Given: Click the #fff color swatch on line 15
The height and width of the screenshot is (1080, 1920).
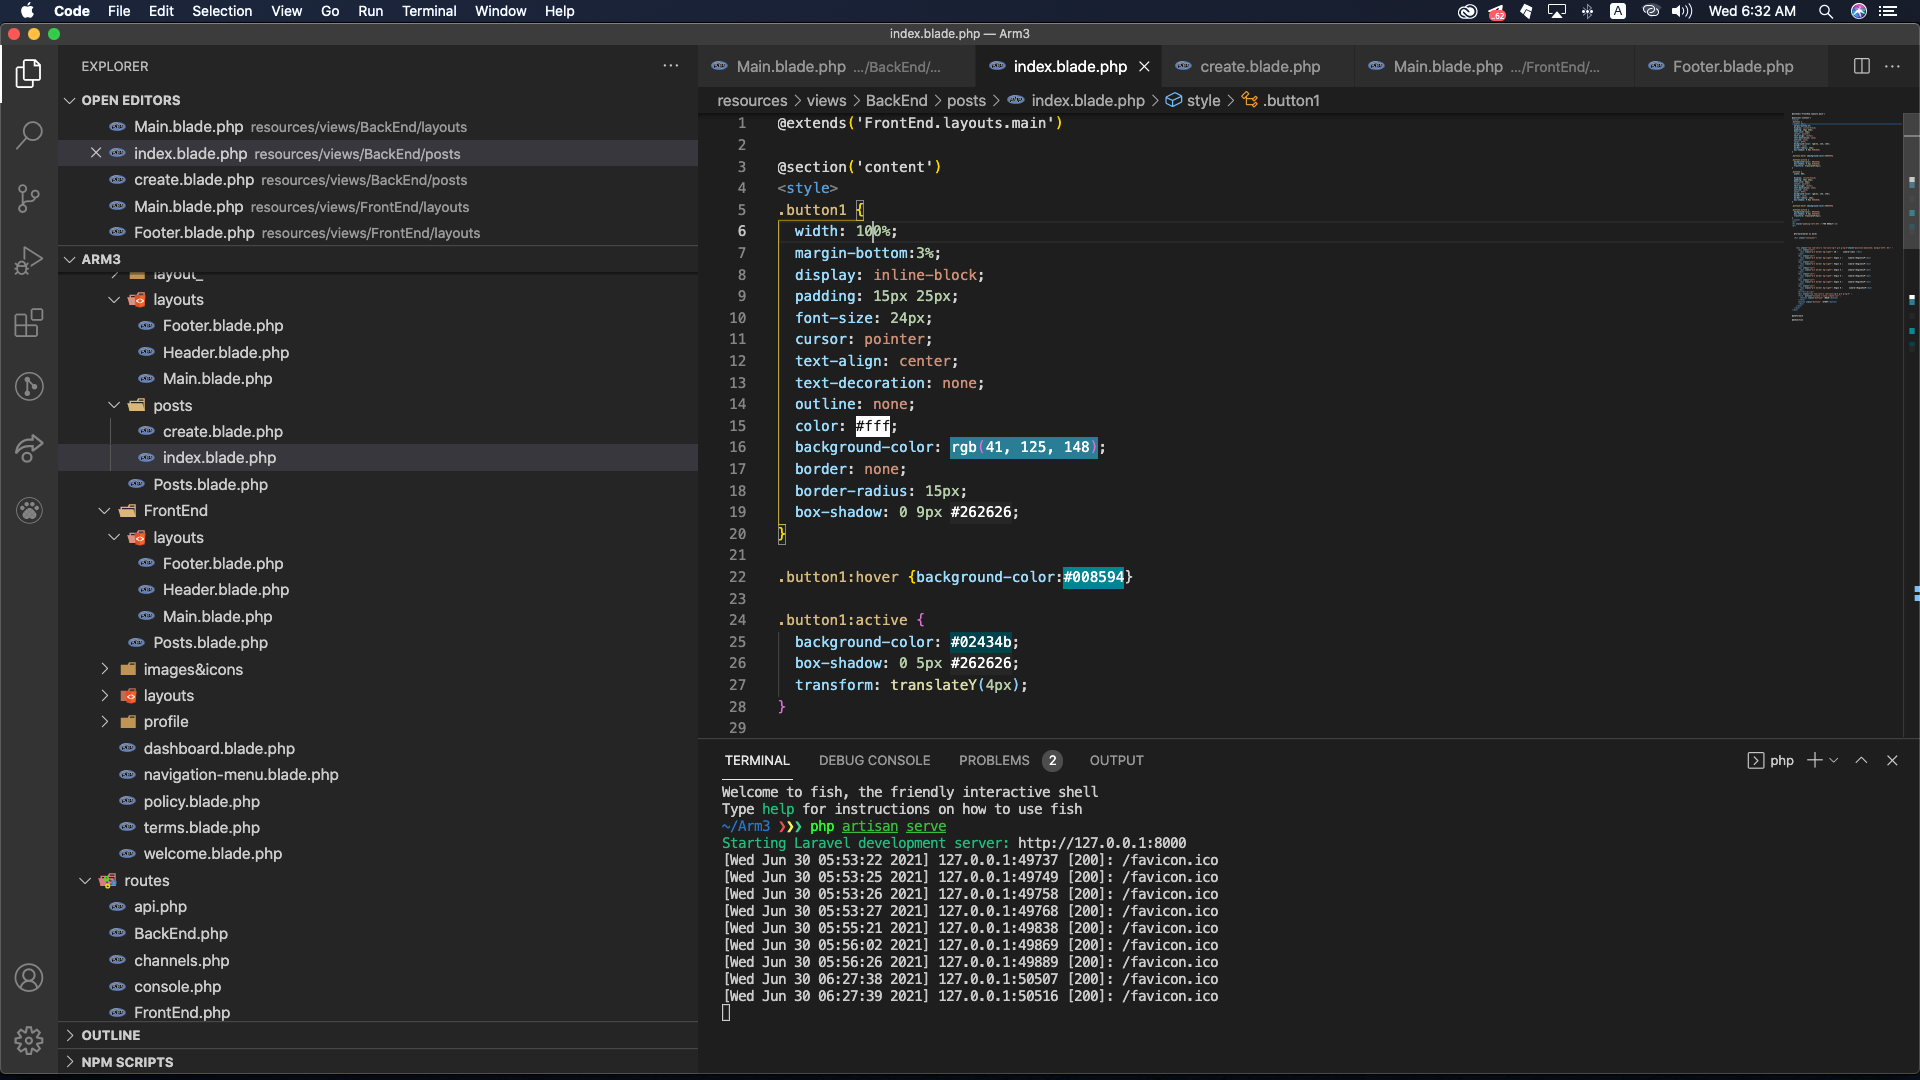Looking at the screenshot, I should 873,426.
